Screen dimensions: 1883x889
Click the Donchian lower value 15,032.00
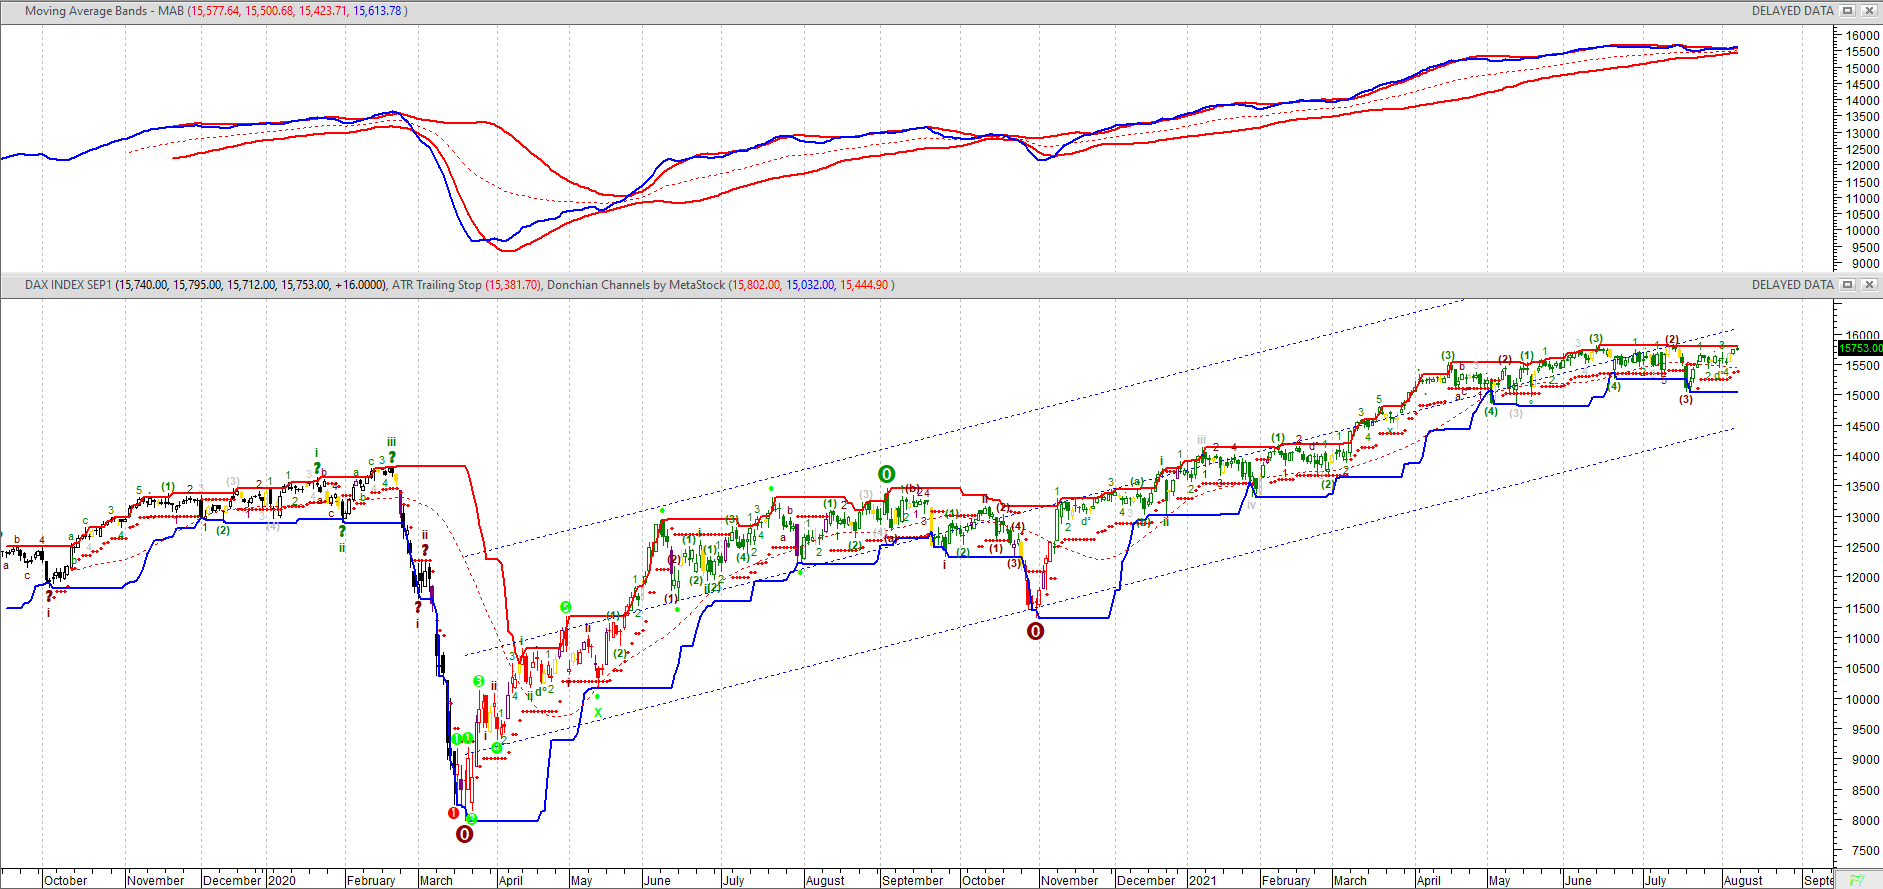(x=810, y=285)
